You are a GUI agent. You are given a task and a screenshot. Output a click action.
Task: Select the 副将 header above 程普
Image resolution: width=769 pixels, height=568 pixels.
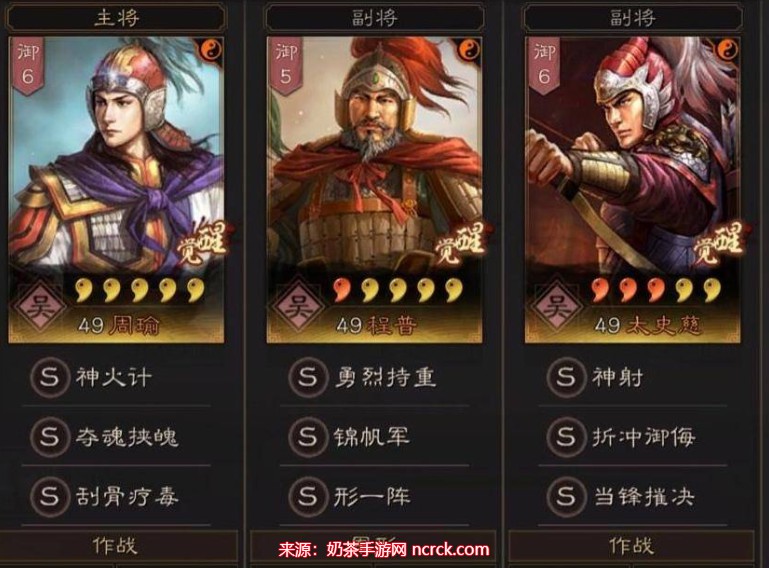click(375, 18)
